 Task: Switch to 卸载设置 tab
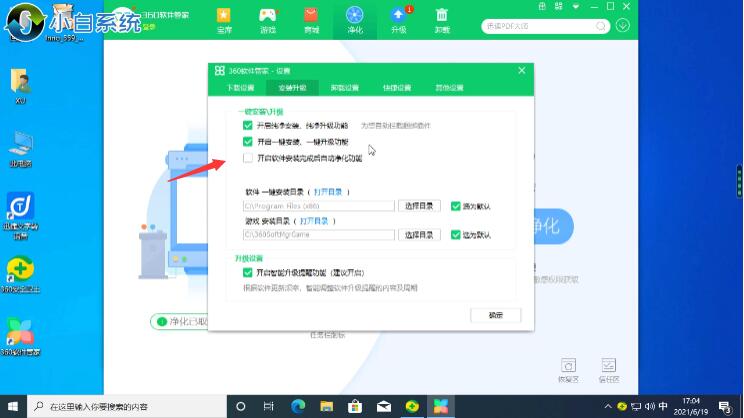344,88
